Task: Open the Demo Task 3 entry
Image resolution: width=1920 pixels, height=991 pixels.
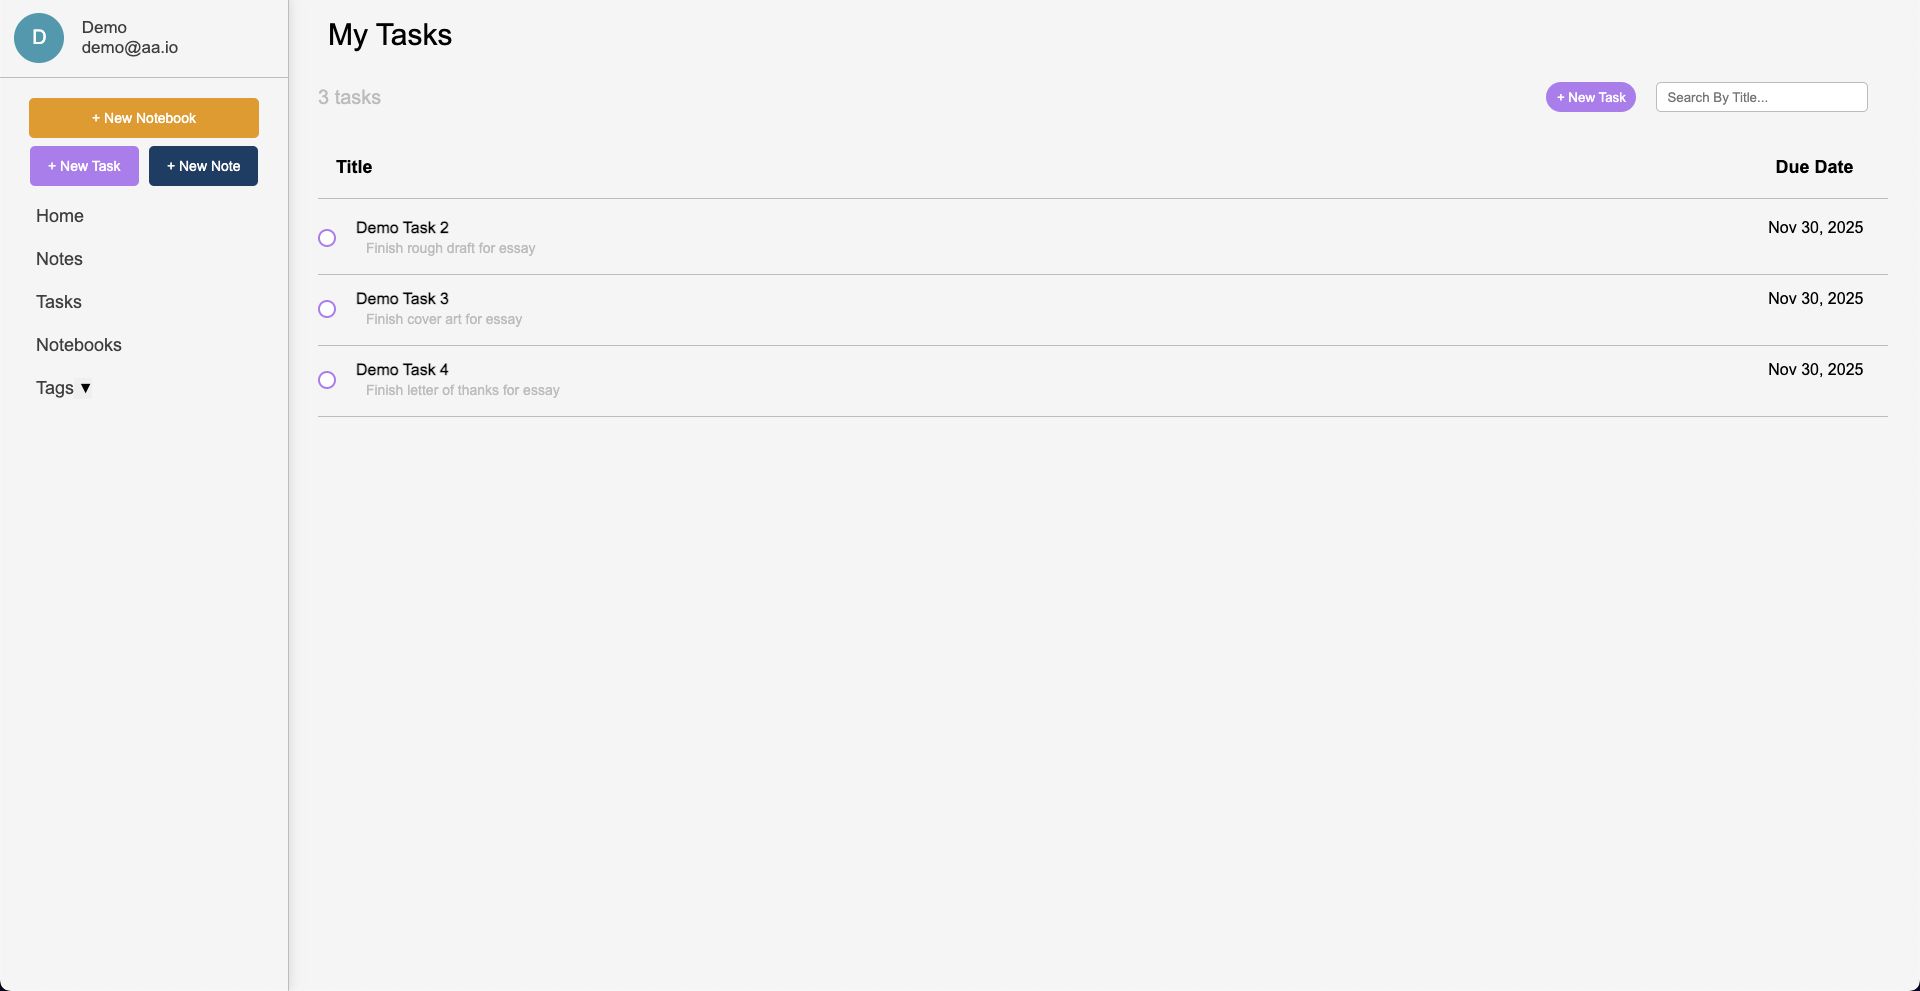Action: pyautogui.click(x=402, y=299)
